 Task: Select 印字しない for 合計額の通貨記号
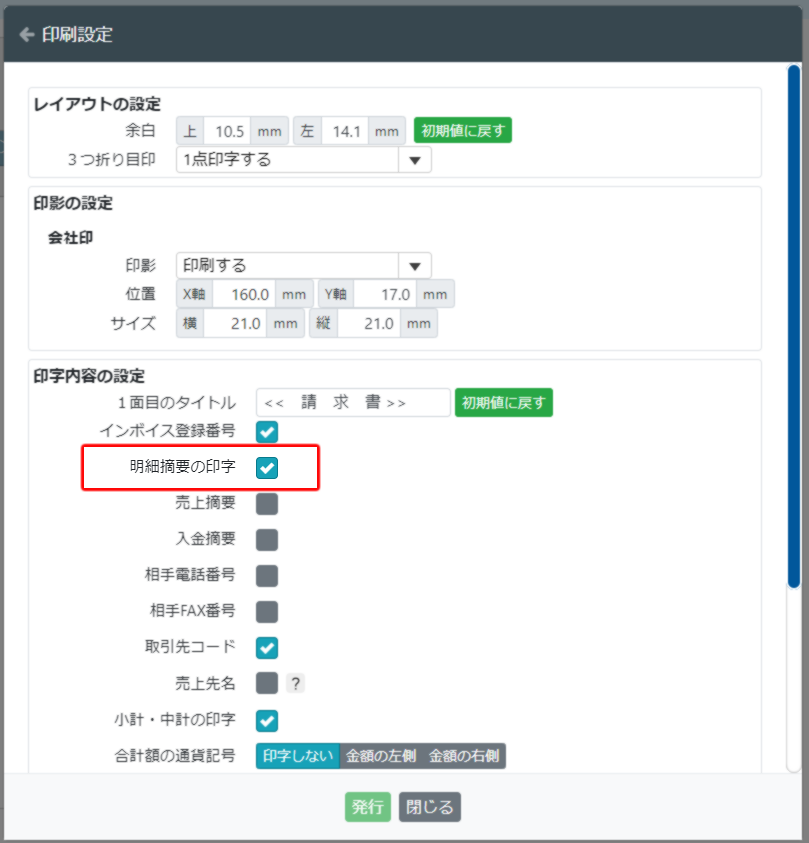297,756
